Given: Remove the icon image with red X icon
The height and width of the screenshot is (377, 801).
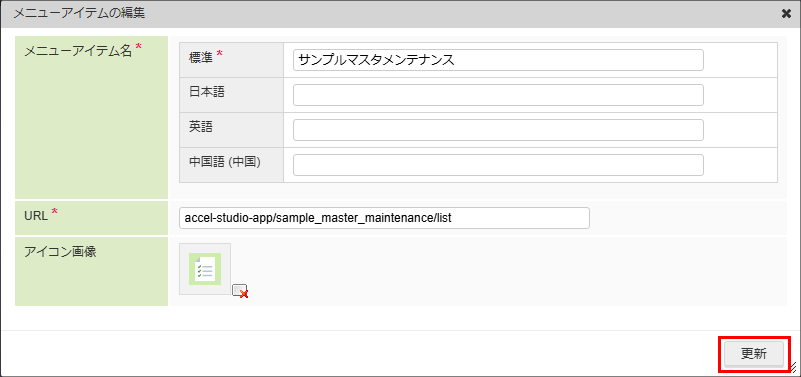Looking at the screenshot, I should (x=240, y=291).
